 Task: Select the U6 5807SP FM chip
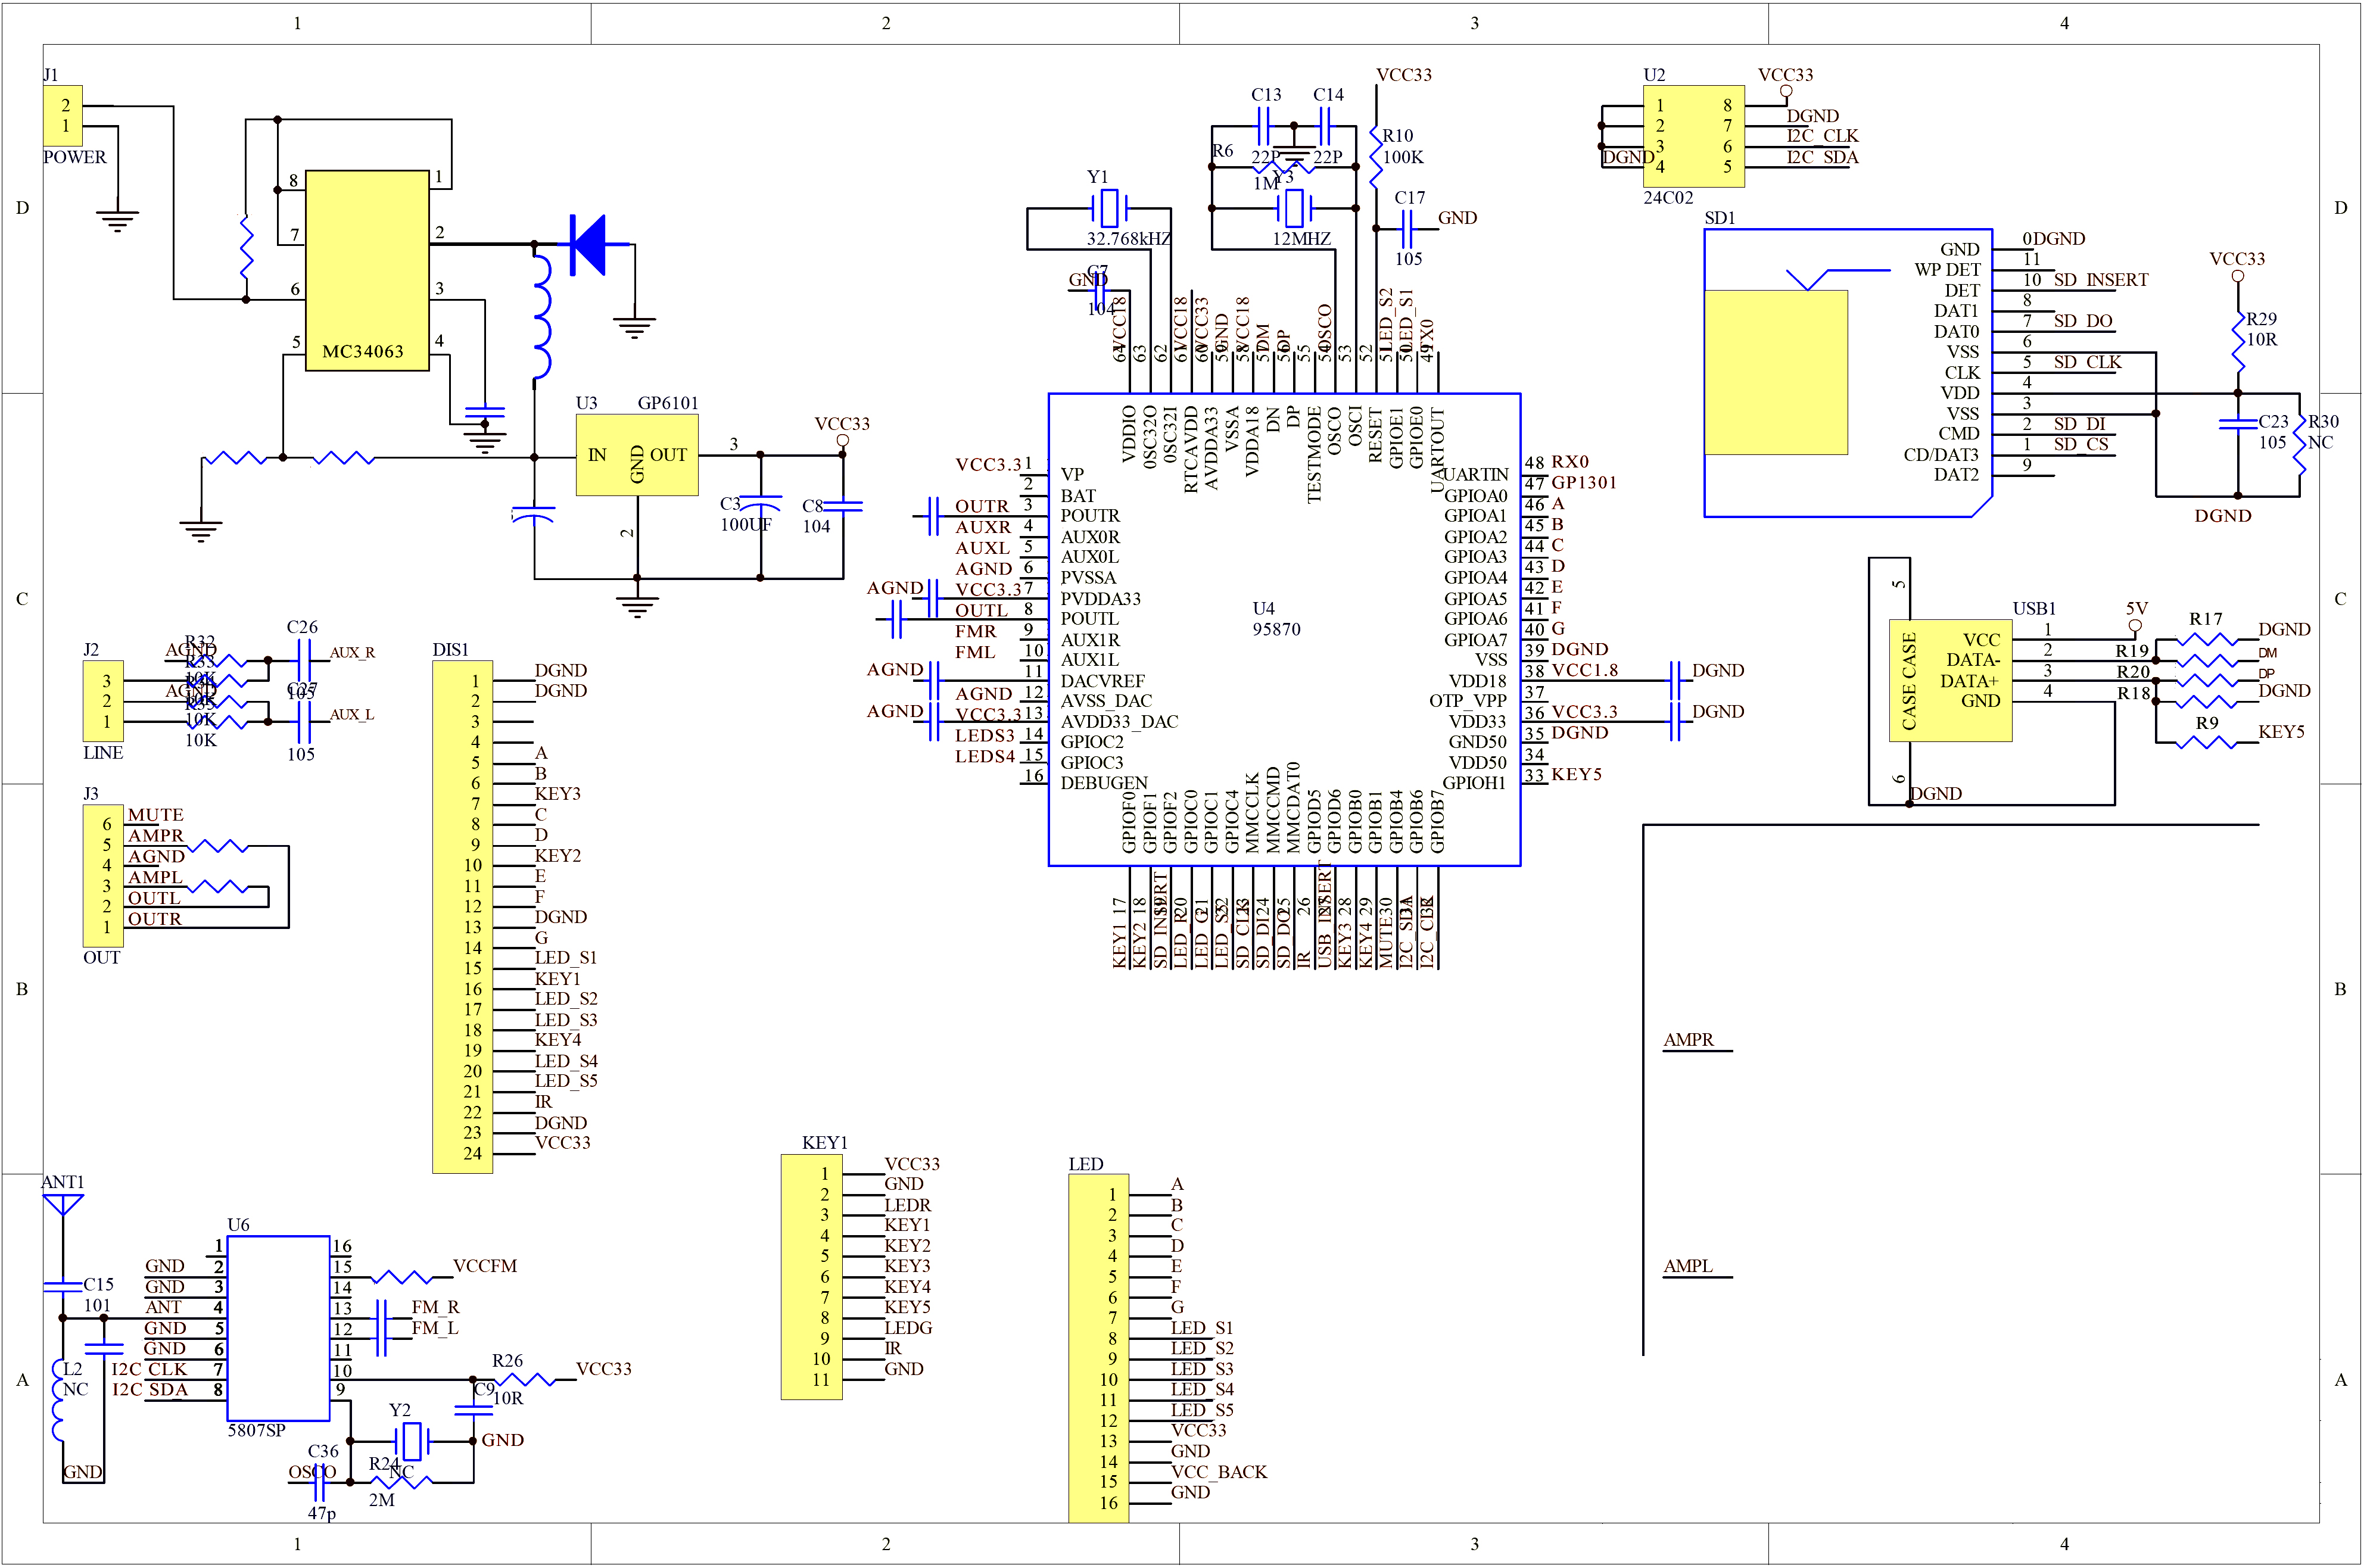tap(278, 1328)
